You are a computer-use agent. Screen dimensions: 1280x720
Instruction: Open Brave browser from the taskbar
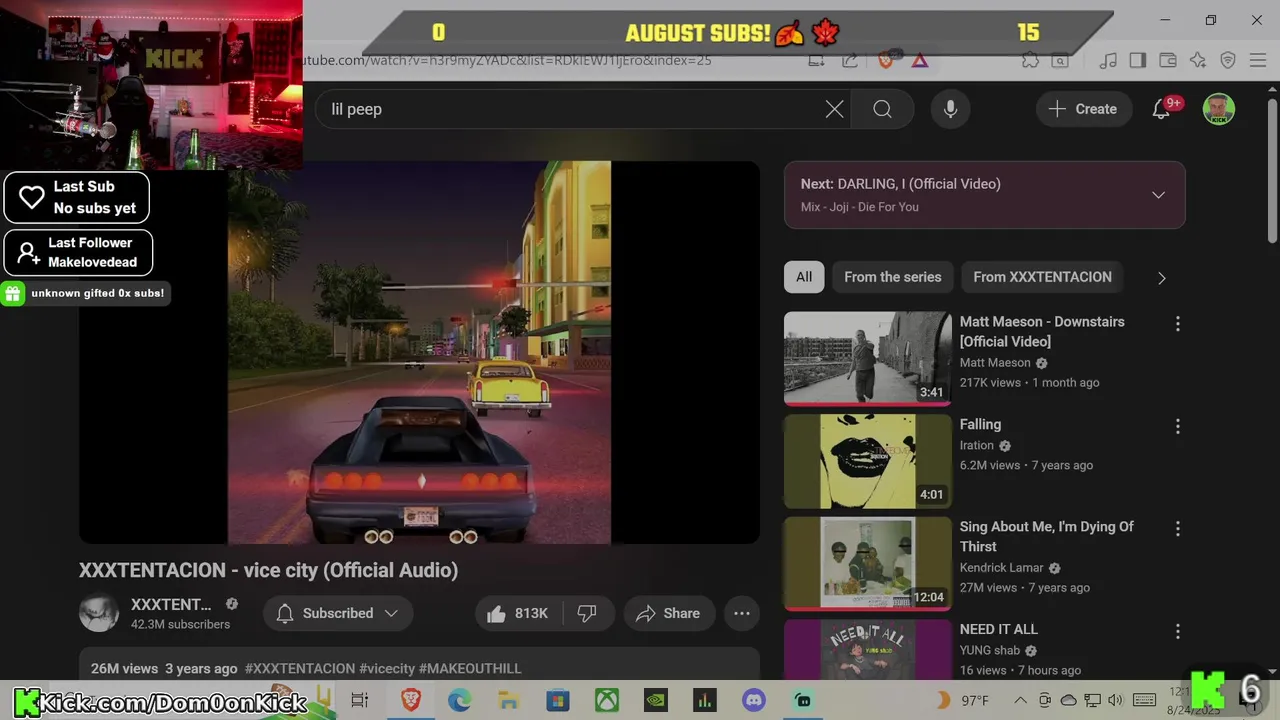coord(411,700)
